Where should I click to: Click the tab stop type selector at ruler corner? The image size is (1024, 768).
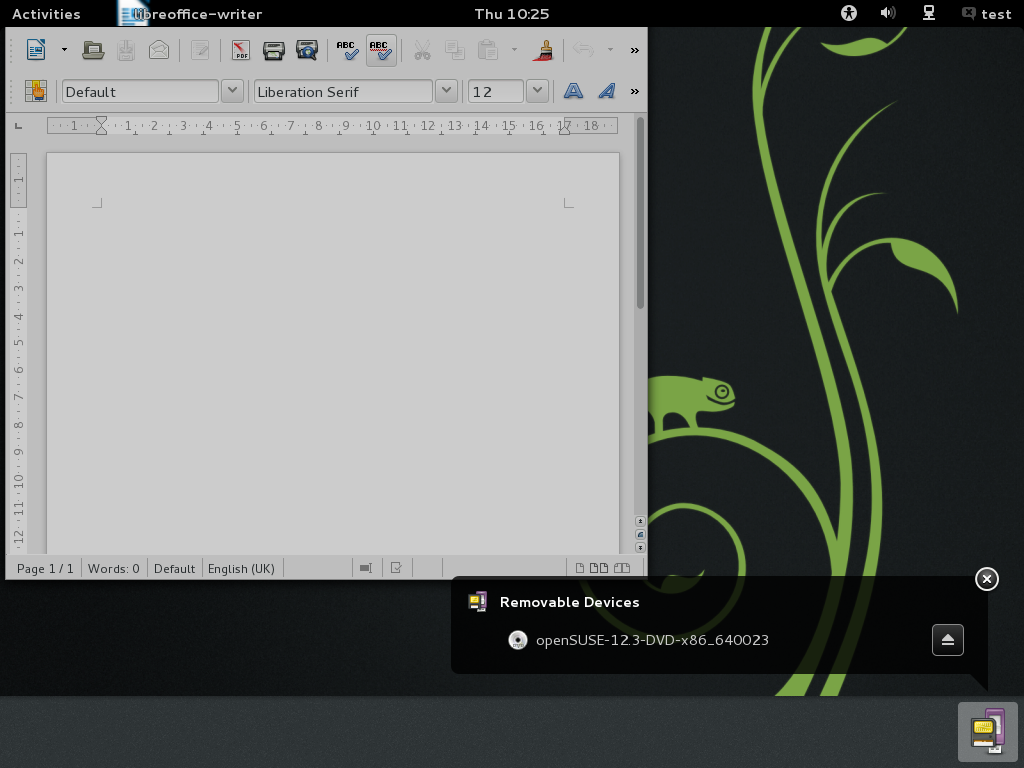pyautogui.click(x=18, y=126)
